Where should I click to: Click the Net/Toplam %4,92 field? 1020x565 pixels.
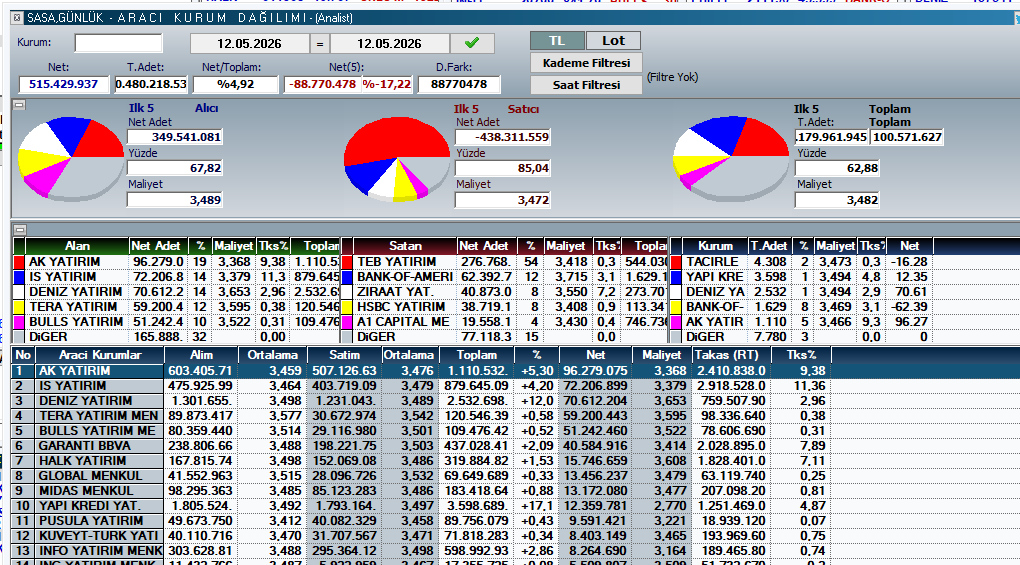click(x=235, y=85)
